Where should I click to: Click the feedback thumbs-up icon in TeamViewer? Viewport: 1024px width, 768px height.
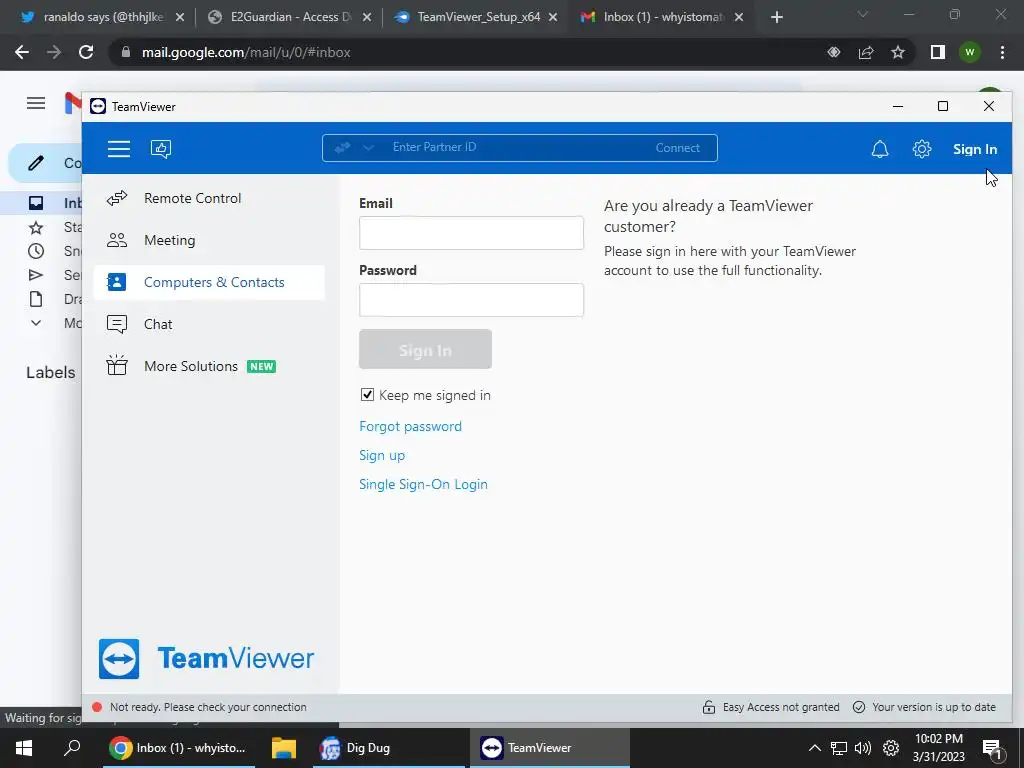[161, 149]
